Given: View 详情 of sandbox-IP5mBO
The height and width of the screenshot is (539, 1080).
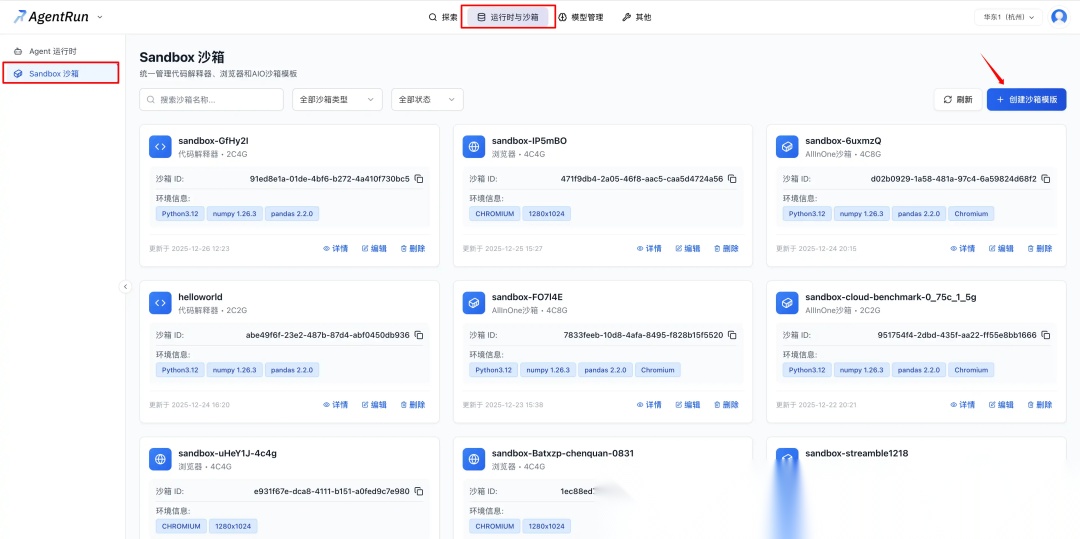Looking at the screenshot, I should (x=649, y=249).
